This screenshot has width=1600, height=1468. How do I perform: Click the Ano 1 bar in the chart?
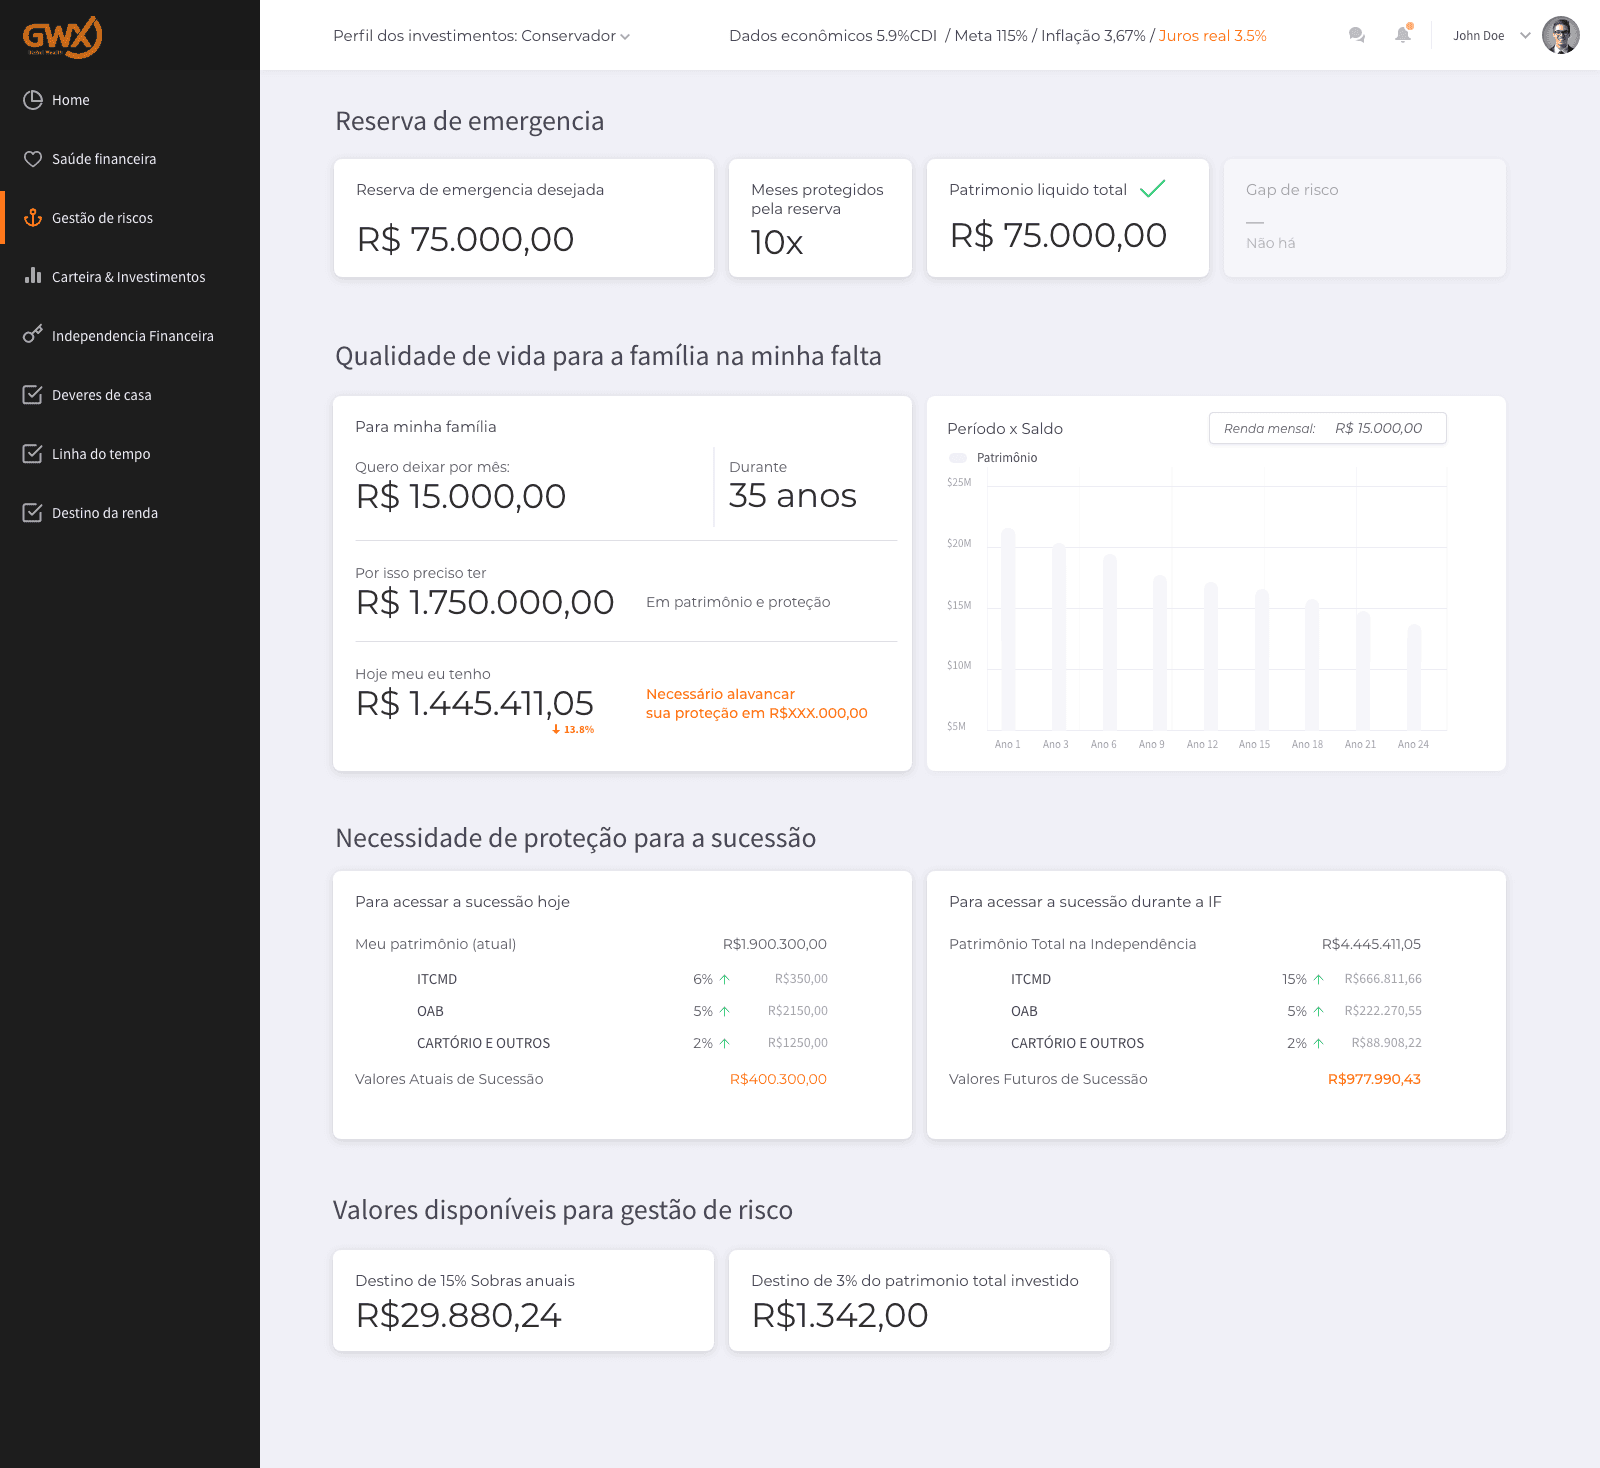(x=1008, y=629)
